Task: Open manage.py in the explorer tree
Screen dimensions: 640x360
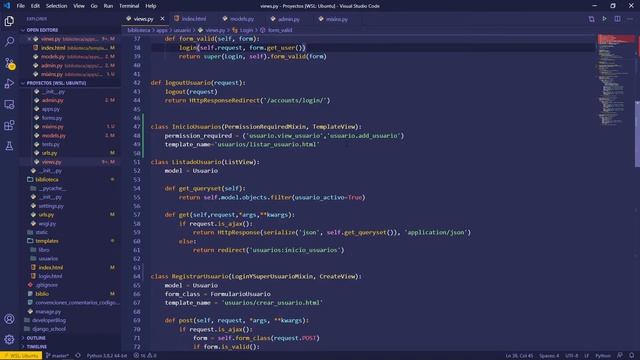Action: click(48, 311)
